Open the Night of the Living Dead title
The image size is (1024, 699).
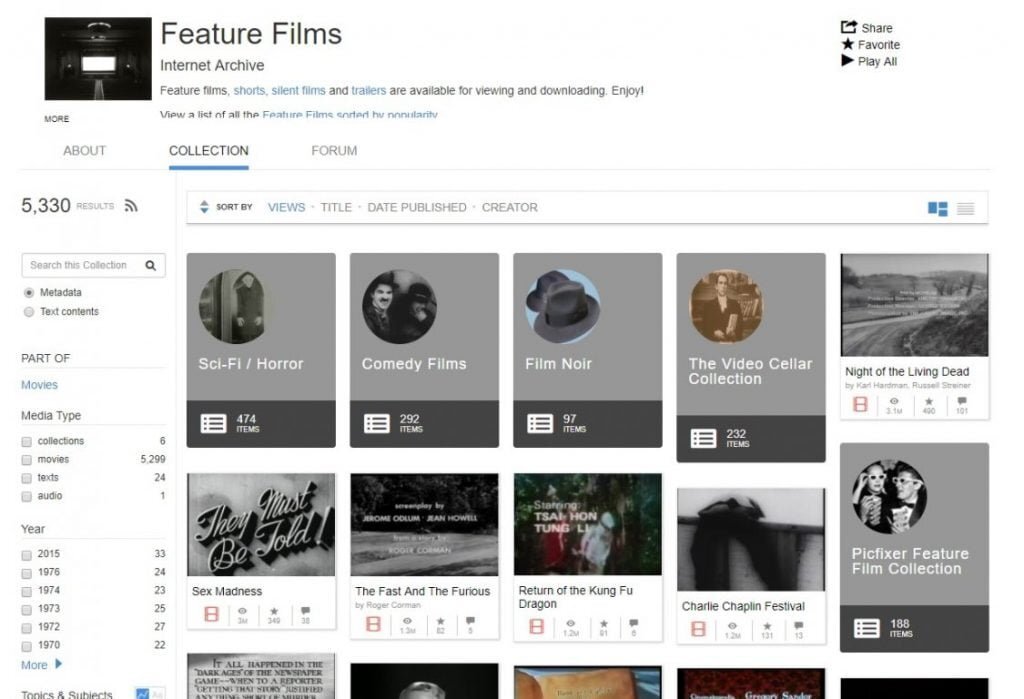click(906, 371)
